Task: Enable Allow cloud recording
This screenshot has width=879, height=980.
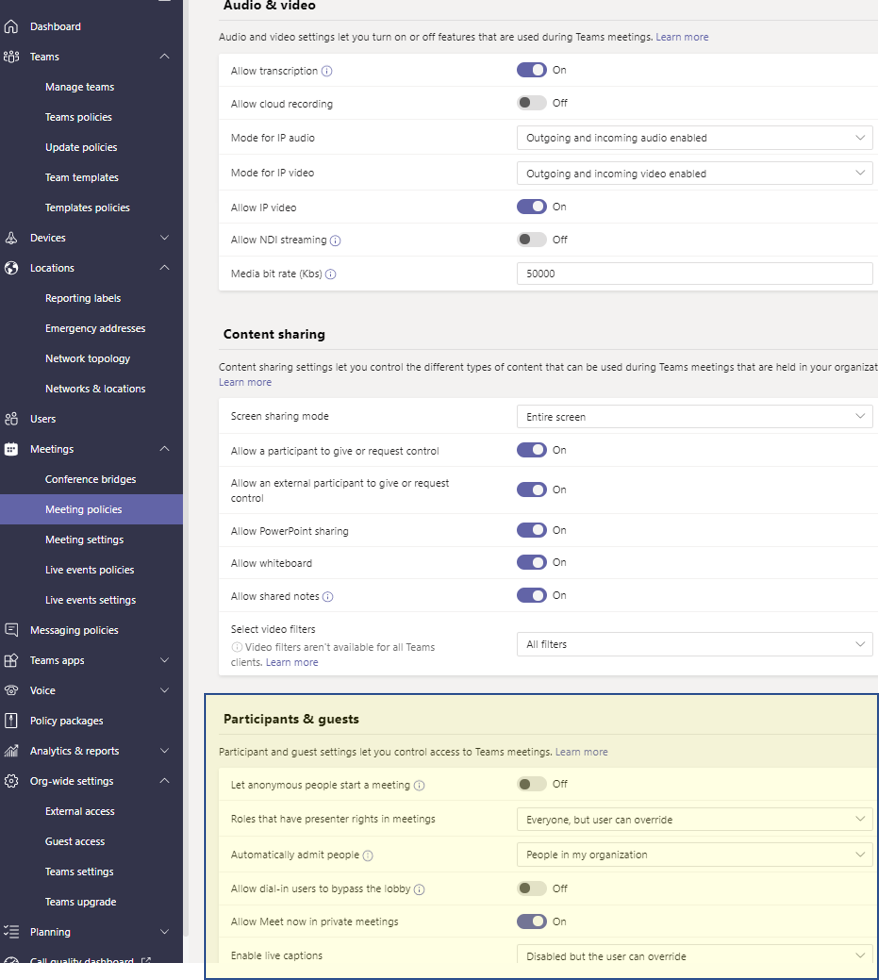Action: (531, 103)
